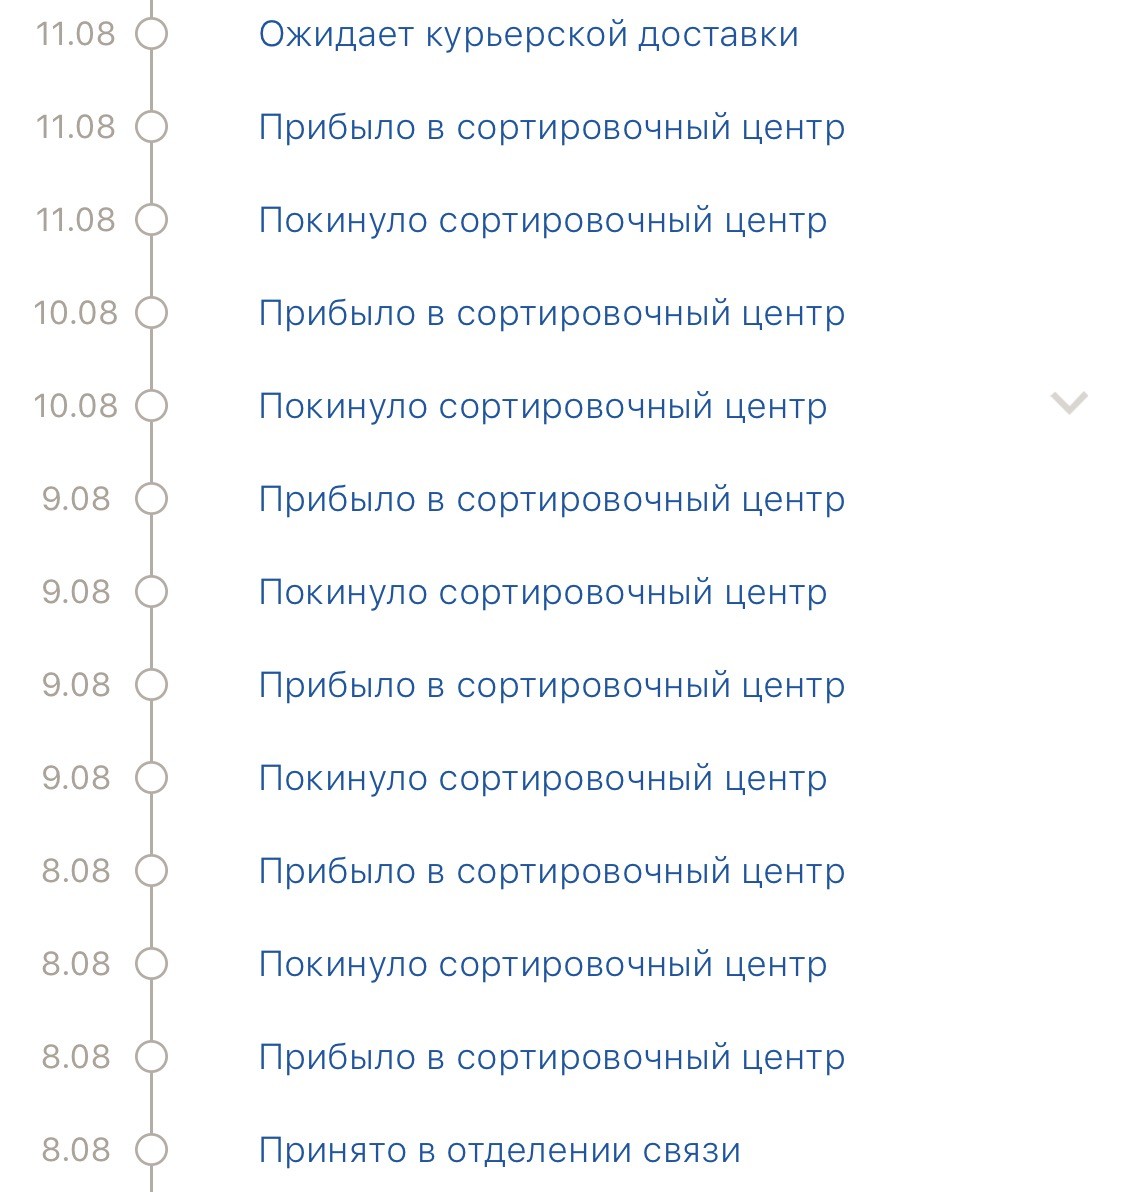Click the circle marker for 10.08 Прибыло
The height and width of the screenshot is (1192, 1125).
click(x=151, y=313)
